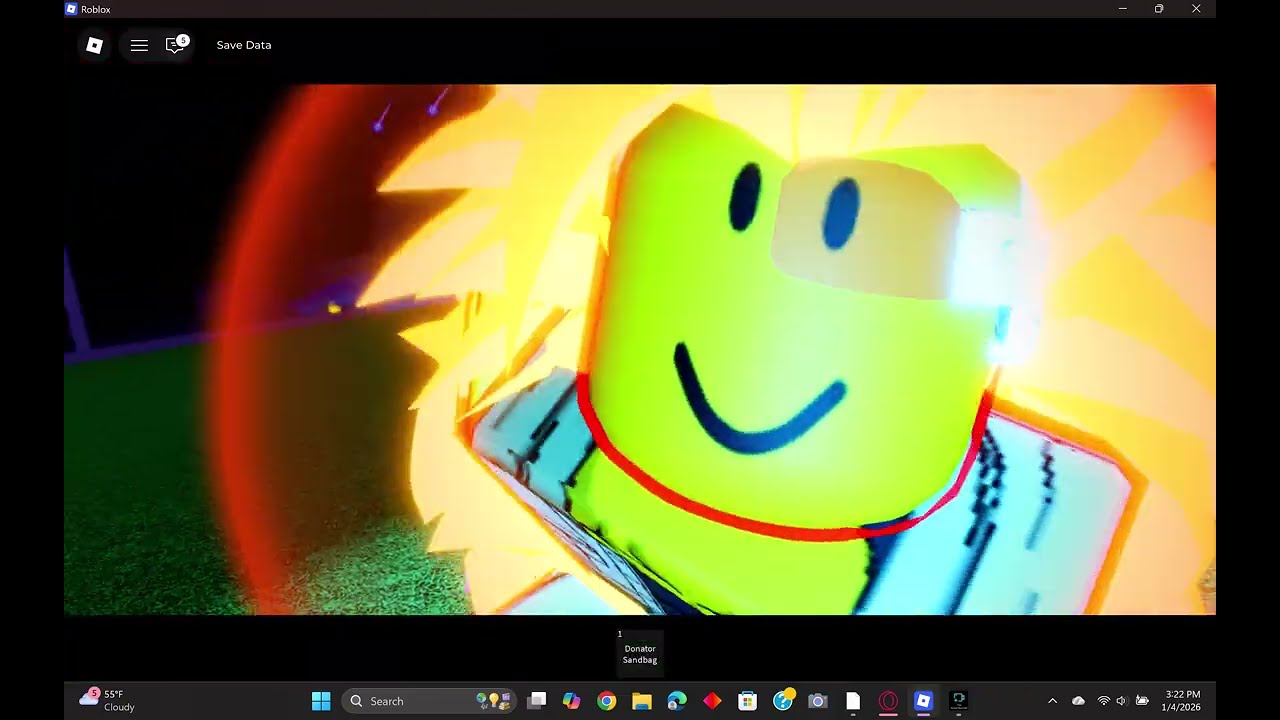Open the OneDrive cloud tray icon

tap(1078, 701)
